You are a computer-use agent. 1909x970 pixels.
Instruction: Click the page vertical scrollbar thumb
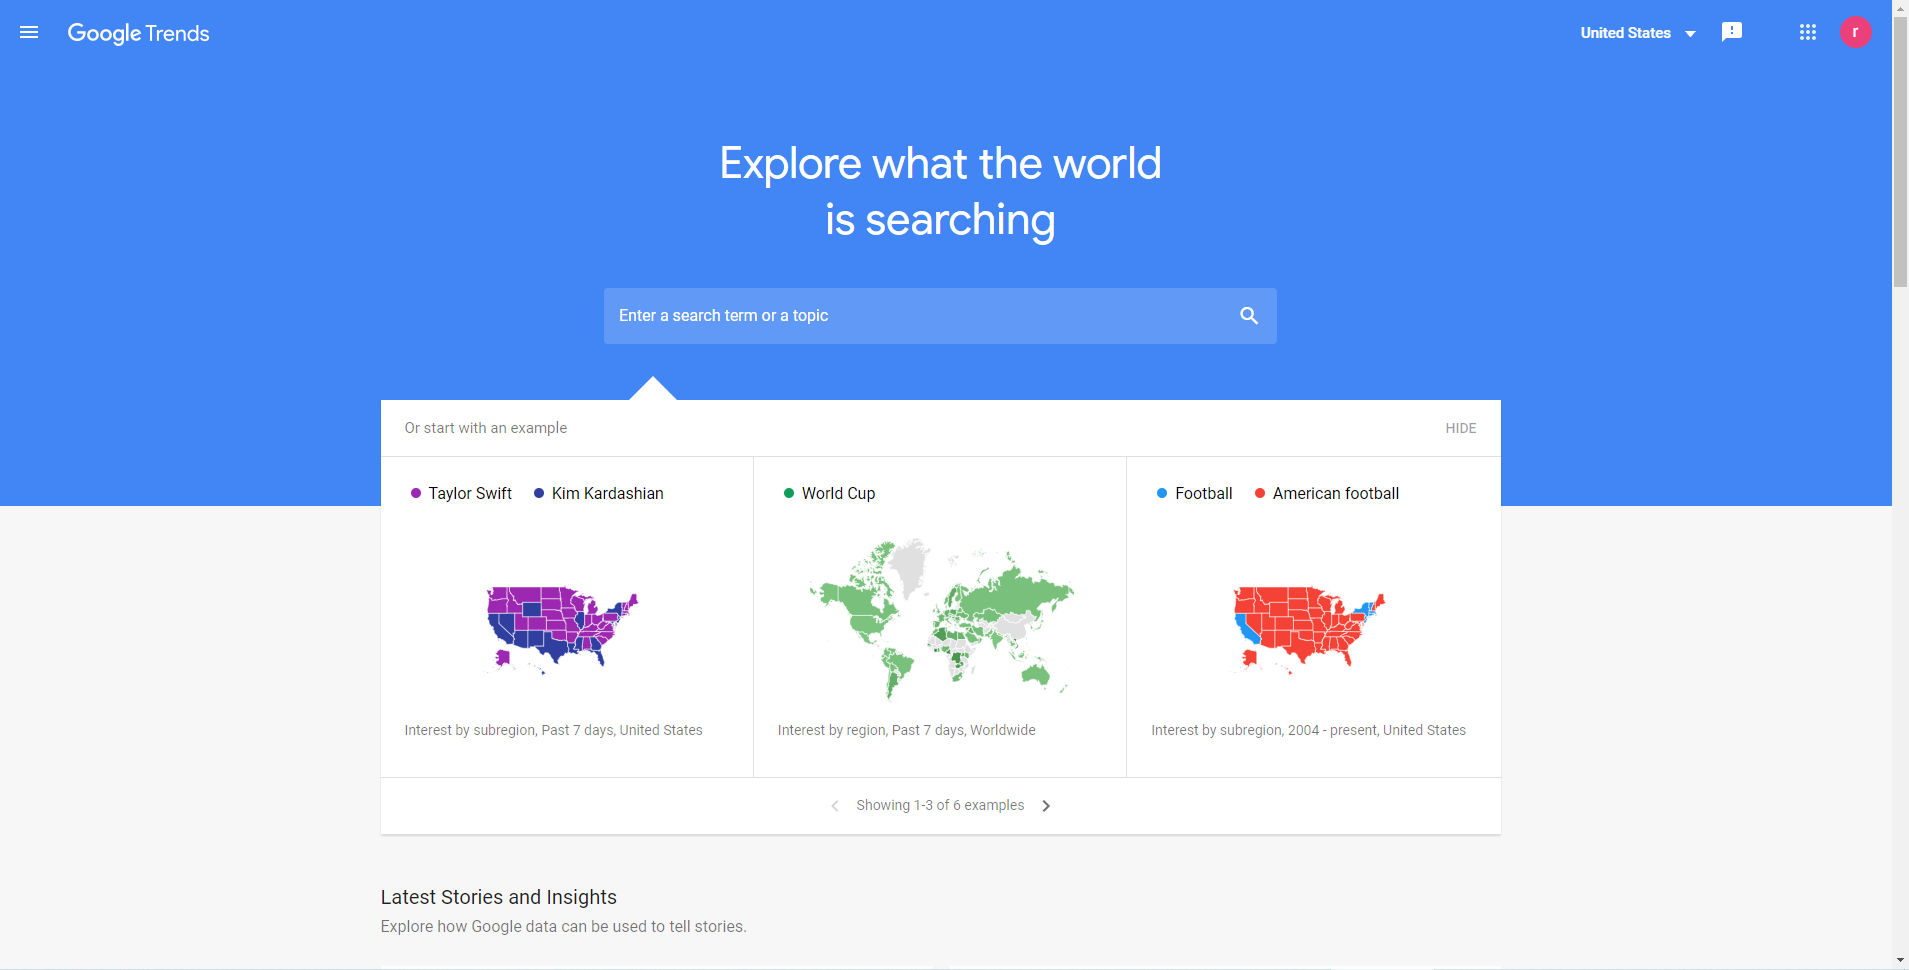click(x=1900, y=150)
